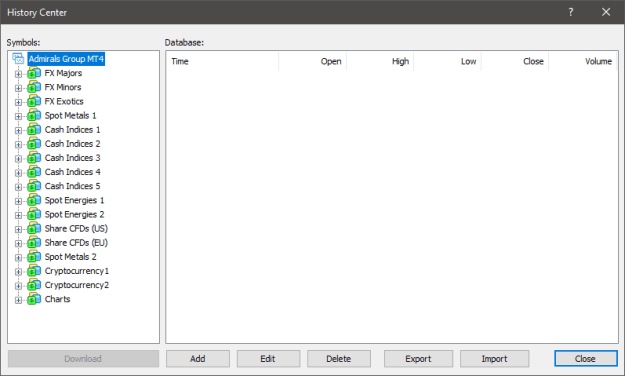Image resolution: width=625 pixels, height=376 pixels.
Task: Click the Spot Energies 2 group icon
Action: (34, 215)
